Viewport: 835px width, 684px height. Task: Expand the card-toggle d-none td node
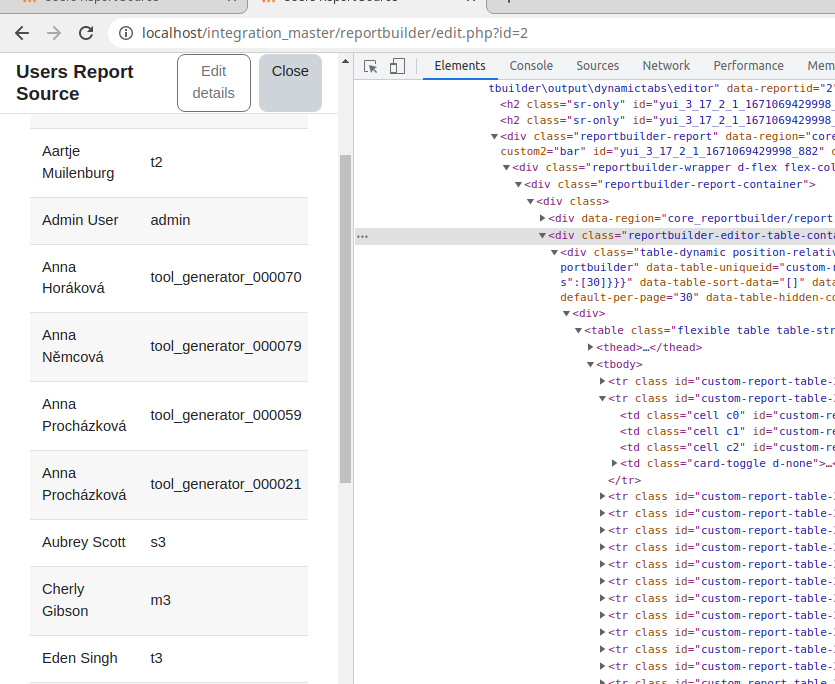click(x=614, y=463)
